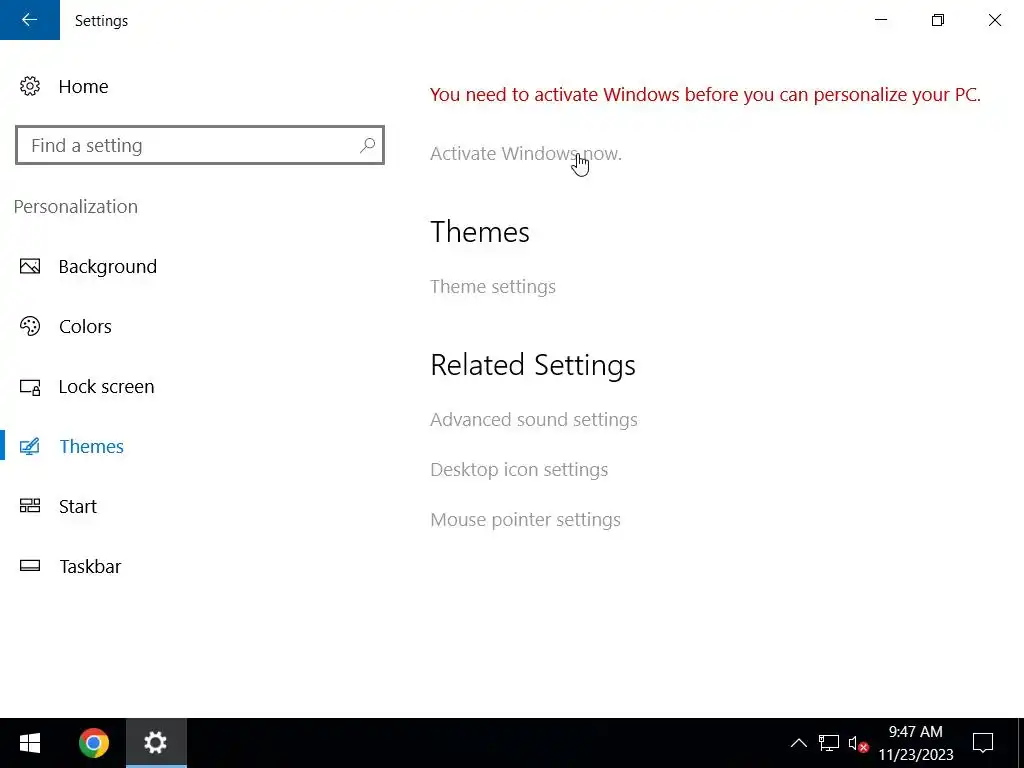This screenshot has width=1024, height=768.
Task: Click the Home label
Action: [x=84, y=86]
